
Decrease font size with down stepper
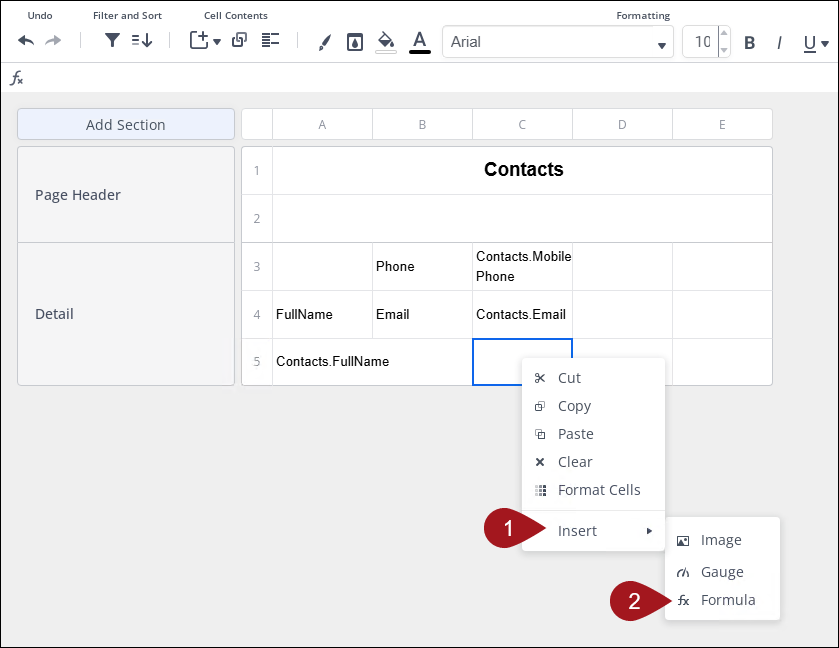tap(724, 50)
